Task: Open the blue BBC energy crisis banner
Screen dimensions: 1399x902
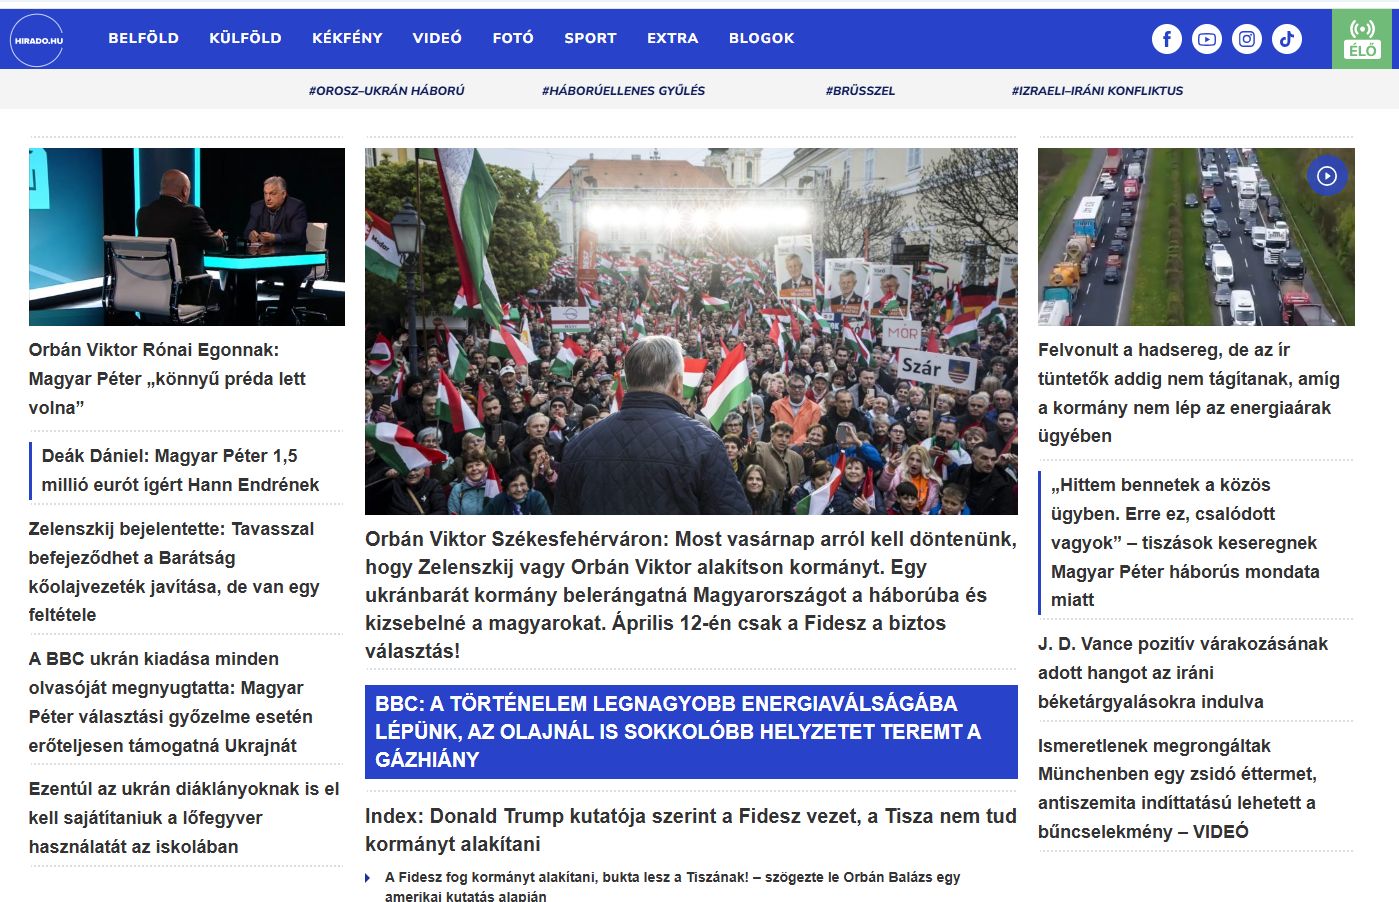Action: click(690, 731)
